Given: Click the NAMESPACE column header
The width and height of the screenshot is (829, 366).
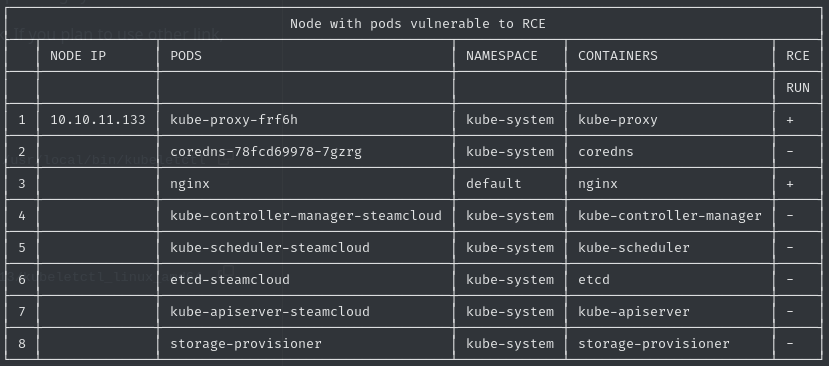Looking at the screenshot, I should point(501,56).
